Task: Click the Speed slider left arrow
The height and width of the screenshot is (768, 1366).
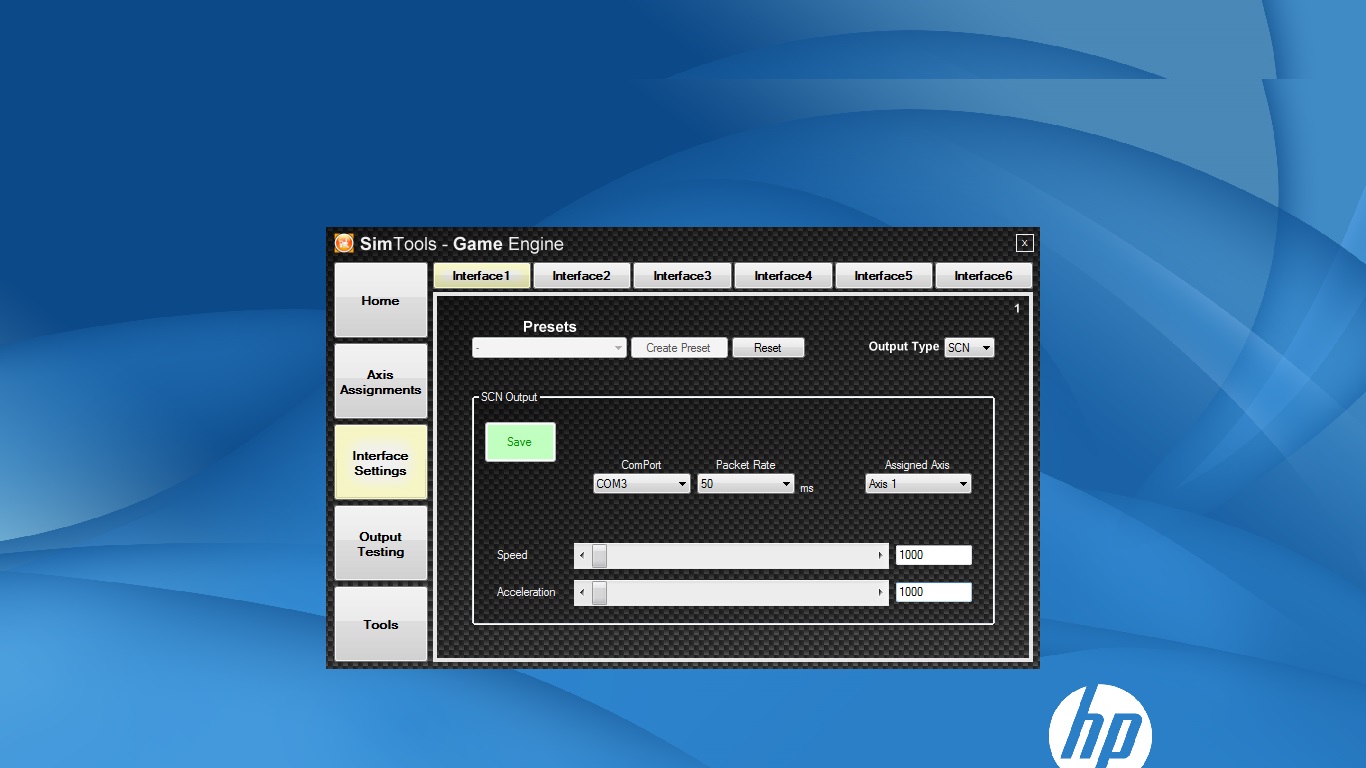Action: click(x=582, y=555)
